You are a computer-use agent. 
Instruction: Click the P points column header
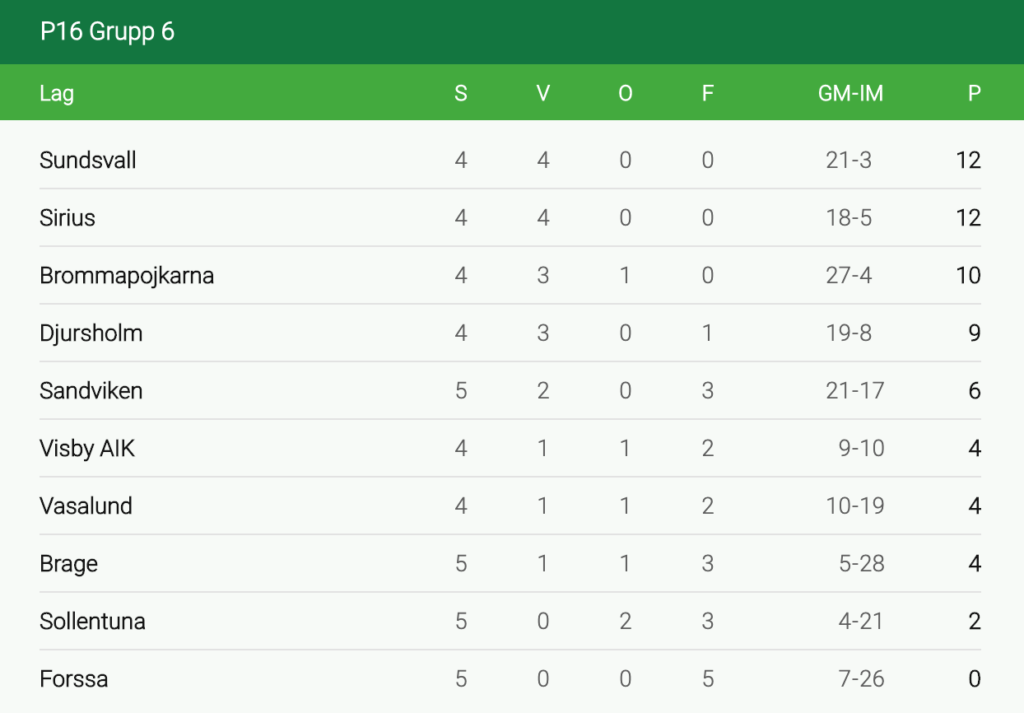pyautogui.click(x=974, y=94)
